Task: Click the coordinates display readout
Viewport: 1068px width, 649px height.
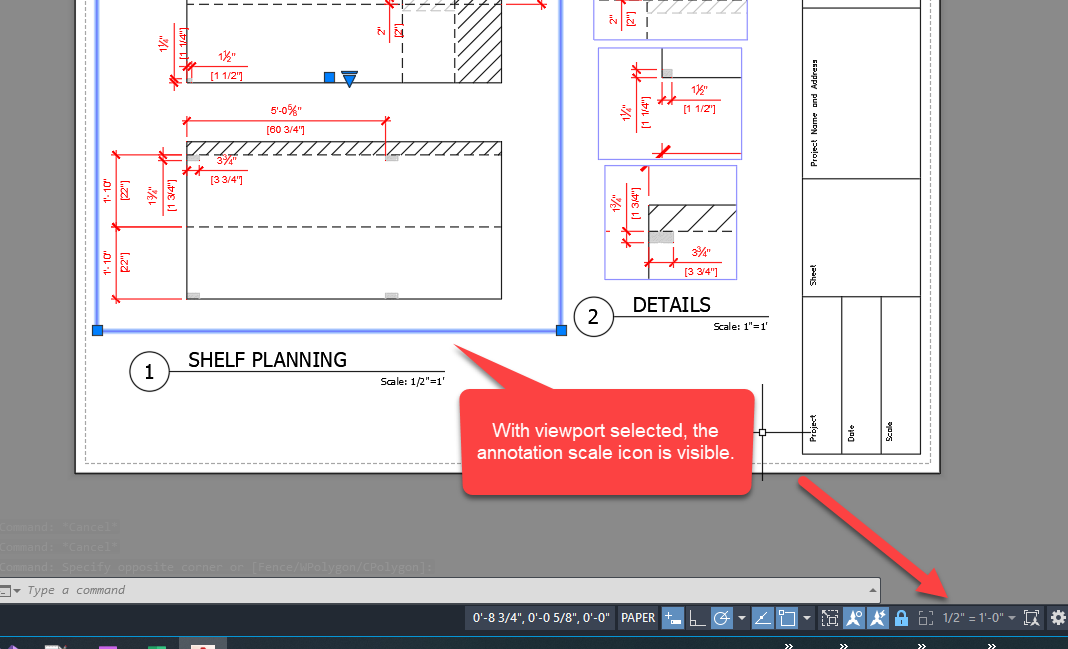Action: click(x=540, y=618)
